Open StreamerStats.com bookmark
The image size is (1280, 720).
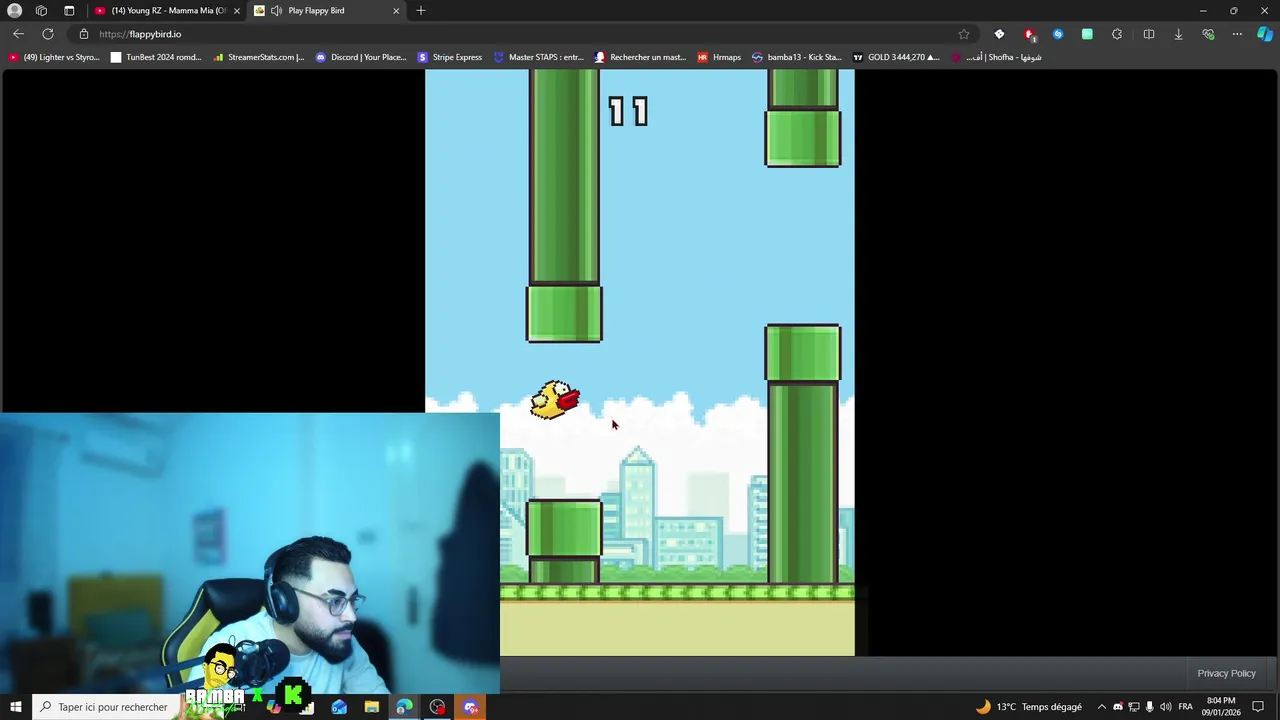(258, 57)
